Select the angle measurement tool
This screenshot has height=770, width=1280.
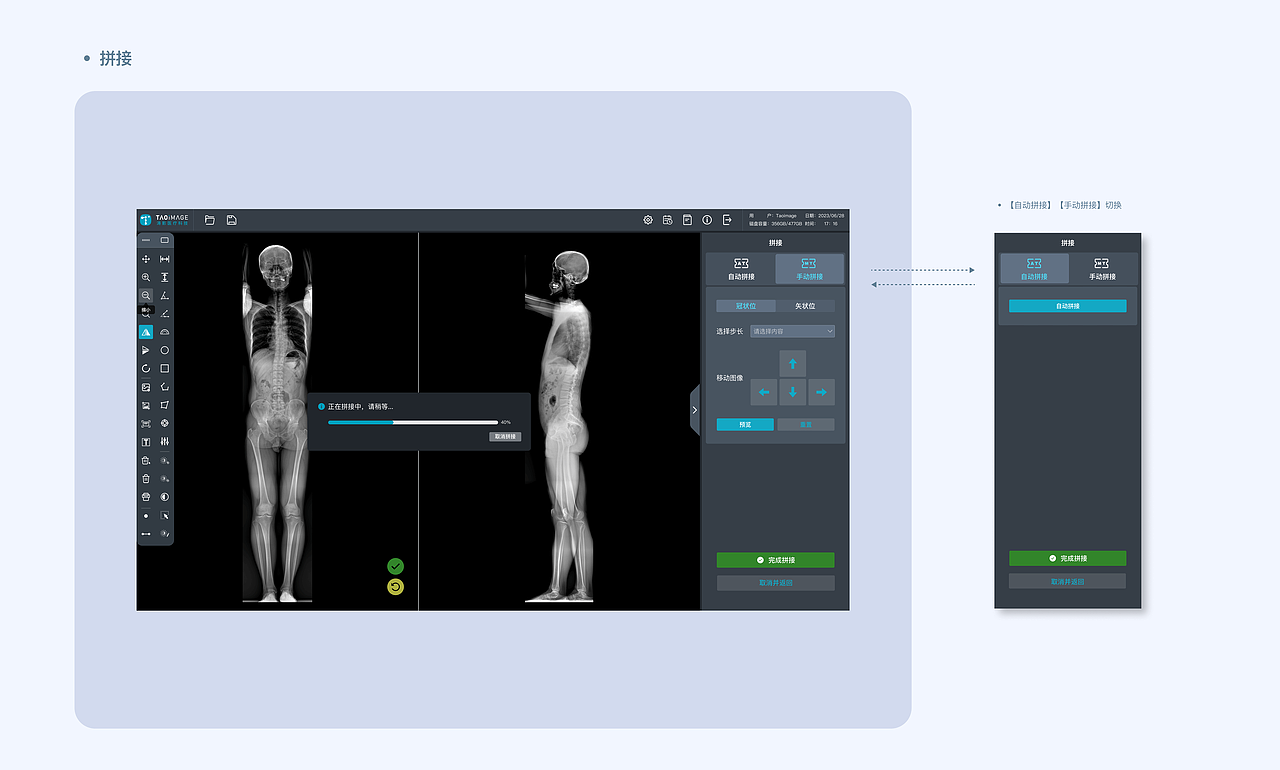pyautogui.click(x=165, y=295)
